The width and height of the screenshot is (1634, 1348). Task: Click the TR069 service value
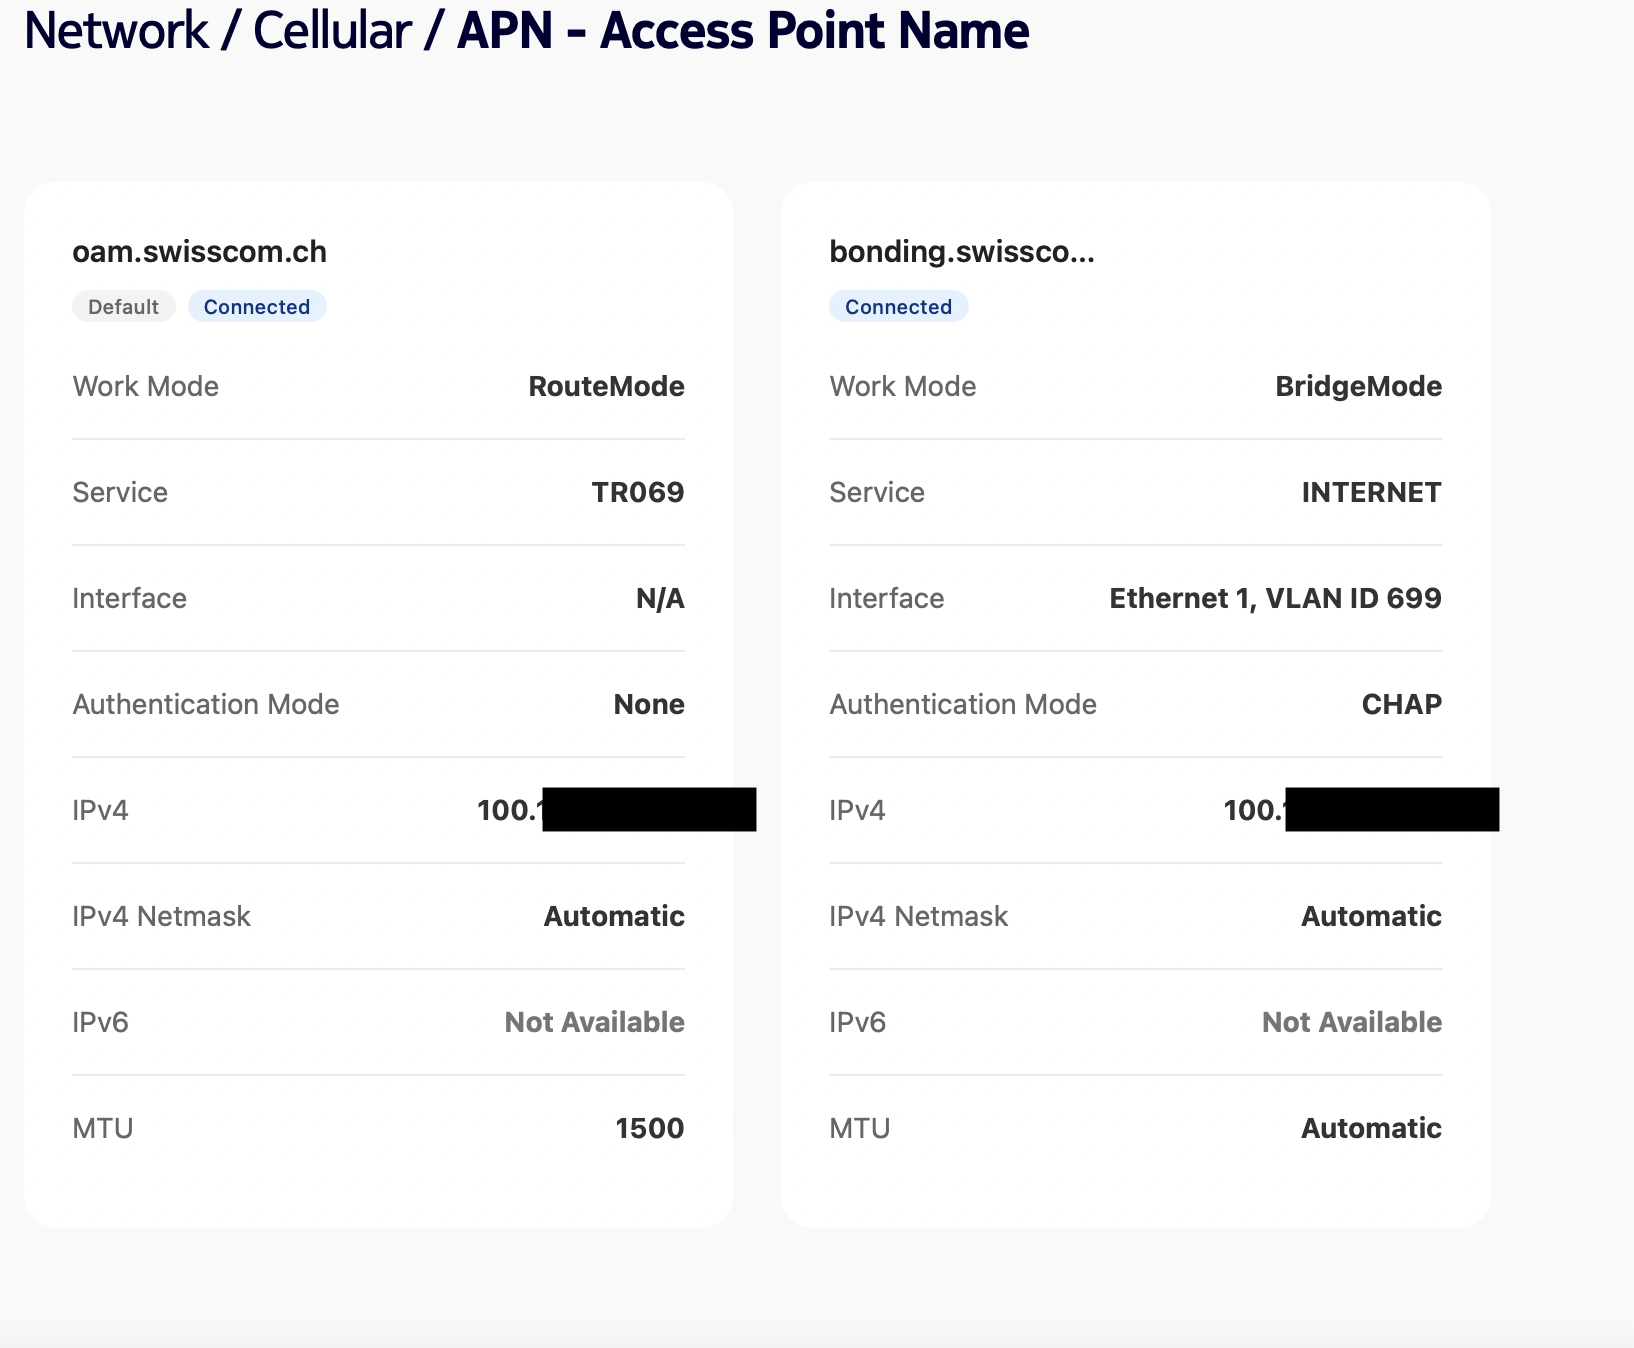pyautogui.click(x=637, y=493)
